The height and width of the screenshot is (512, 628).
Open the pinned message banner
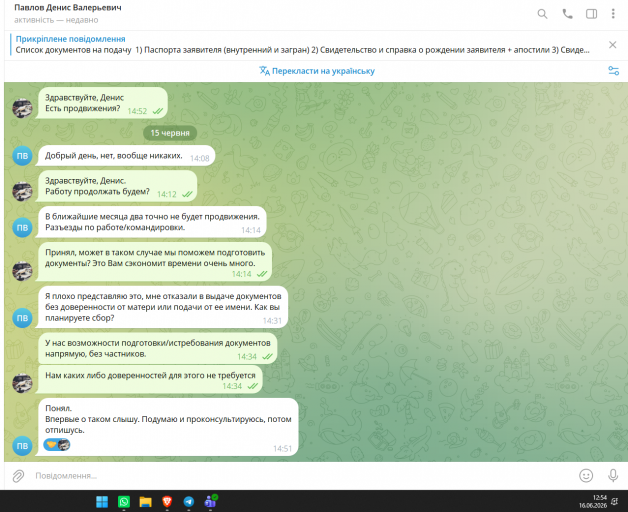(302, 45)
